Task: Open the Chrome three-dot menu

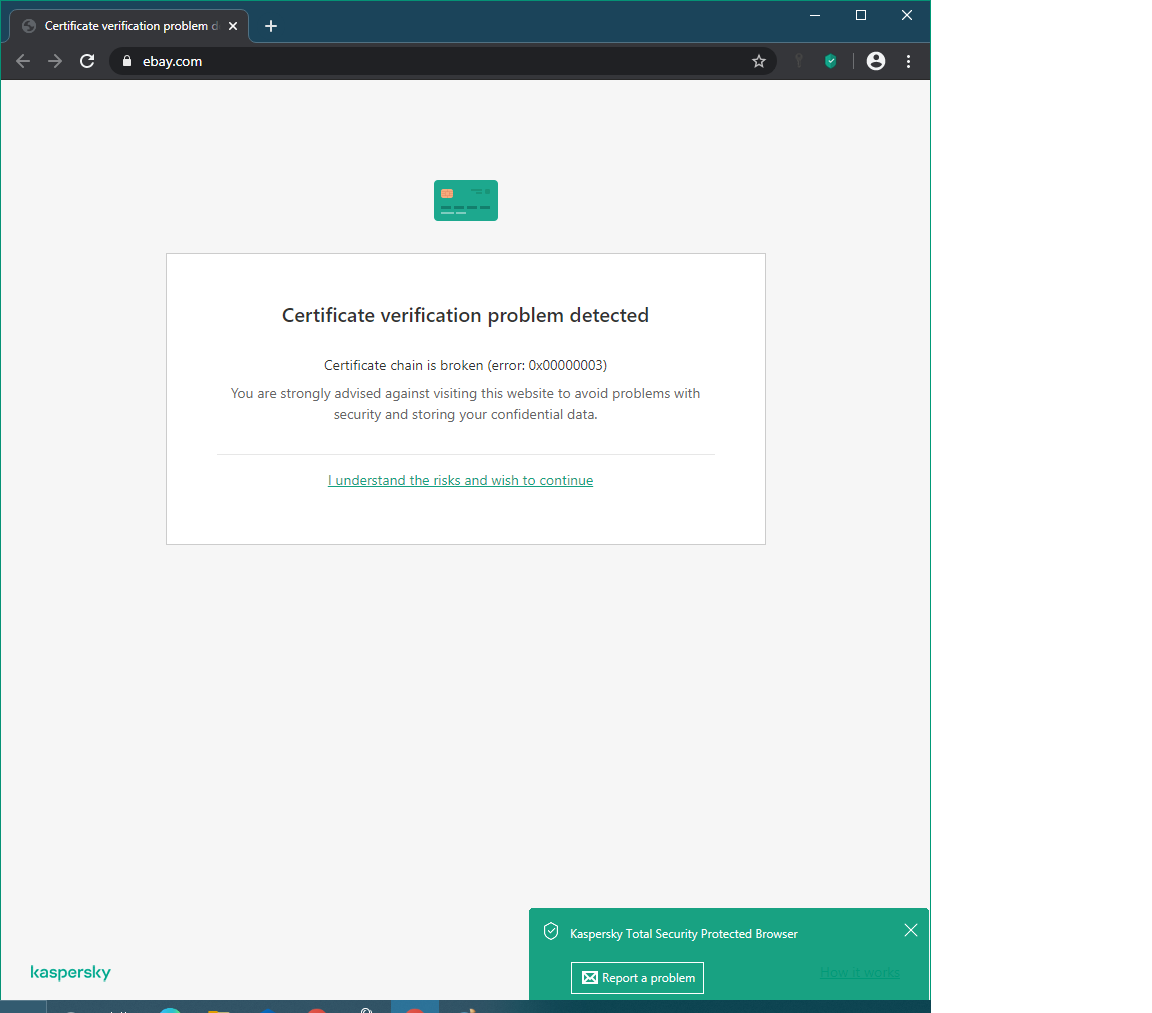Action: click(908, 61)
